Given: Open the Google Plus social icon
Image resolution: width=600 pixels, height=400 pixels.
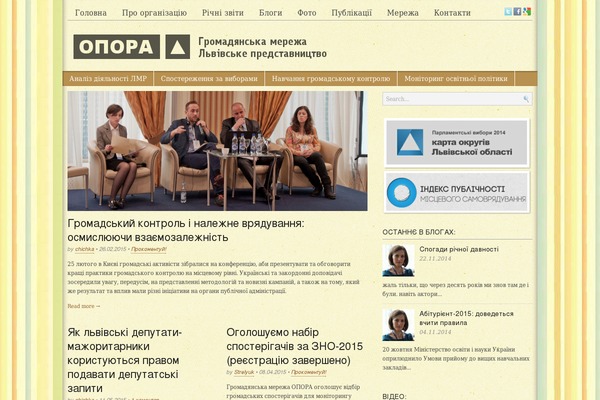Looking at the screenshot, I should pyautogui.click(x=527, y=11).
